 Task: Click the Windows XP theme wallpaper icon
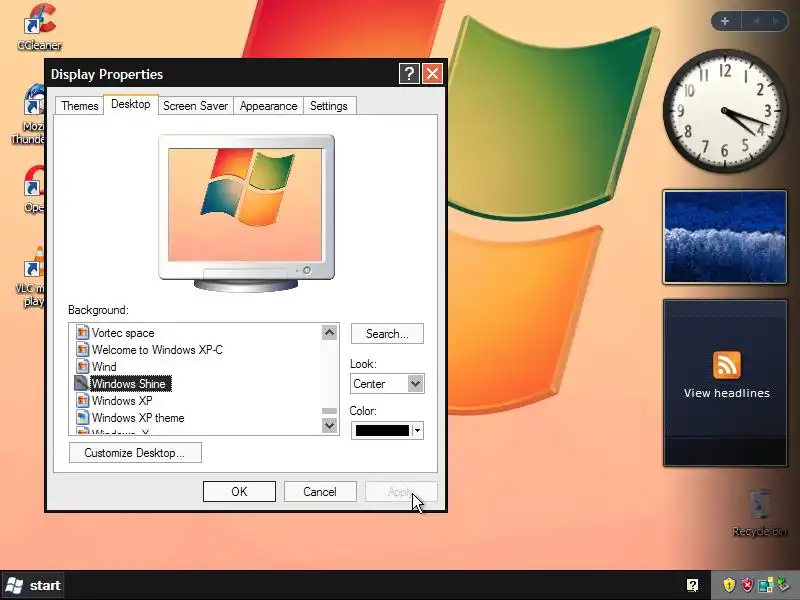point(82,417)
